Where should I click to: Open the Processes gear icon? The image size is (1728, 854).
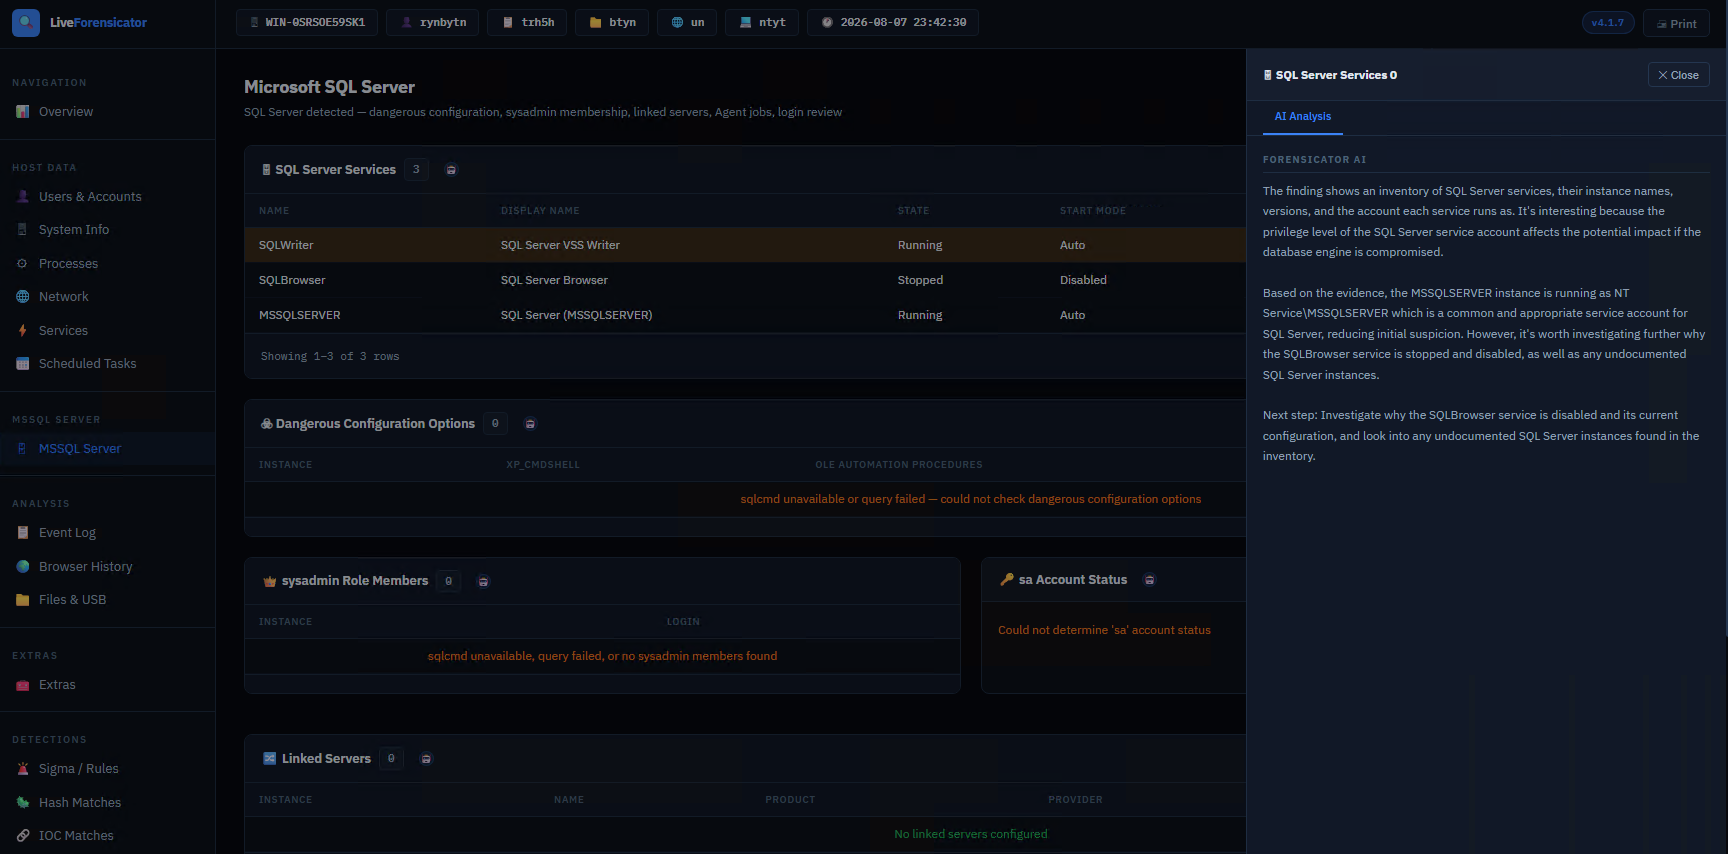click(22, 264)
